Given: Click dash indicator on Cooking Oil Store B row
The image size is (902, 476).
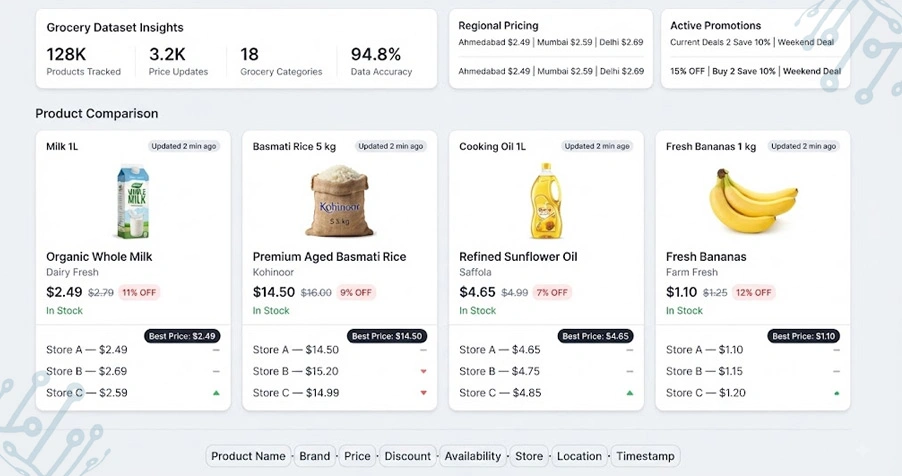Looking at the screenshot, I should point(630,371).
